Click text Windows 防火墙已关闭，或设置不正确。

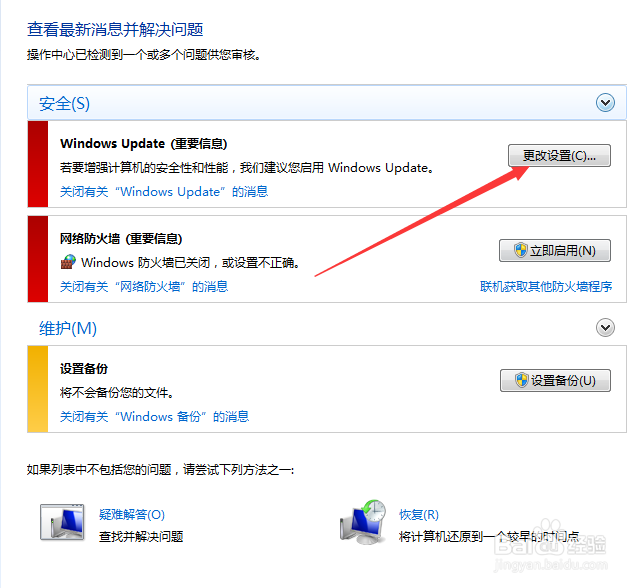click(x=191, y=262)
